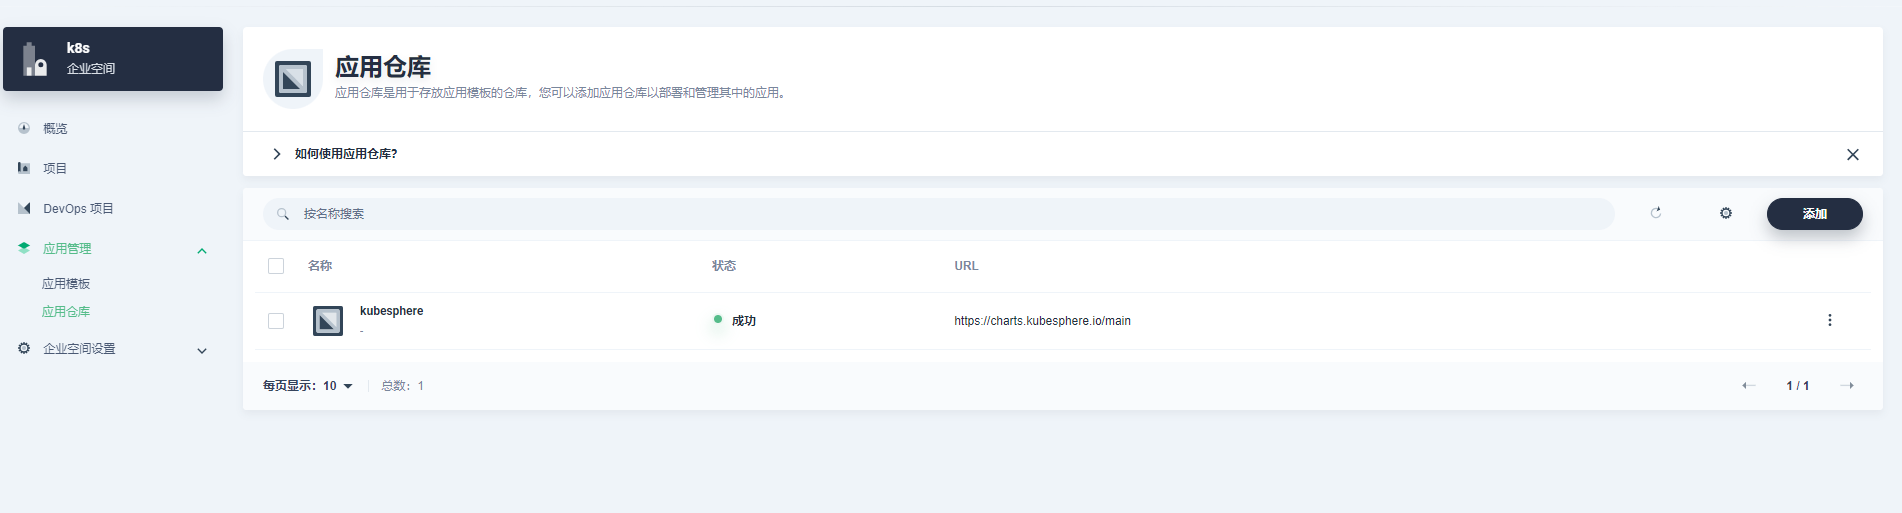Focus the 按名称搜索 search field

coord(938,214)
